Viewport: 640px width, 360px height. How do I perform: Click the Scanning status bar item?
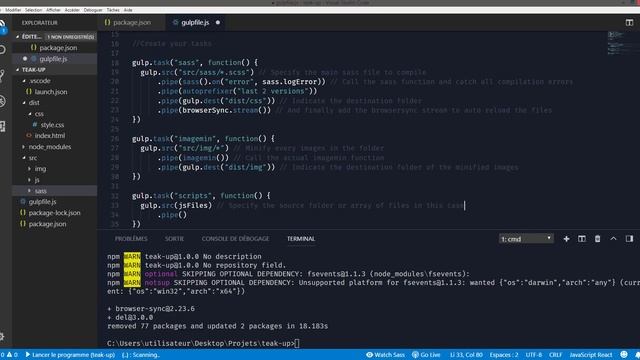tap(141, 355)
